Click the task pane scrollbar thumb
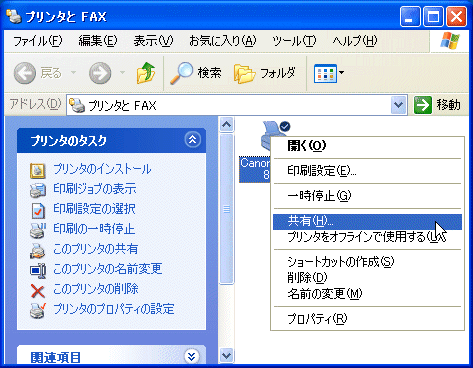This screenshot has height=368, width=473. [x=227, y=209]
